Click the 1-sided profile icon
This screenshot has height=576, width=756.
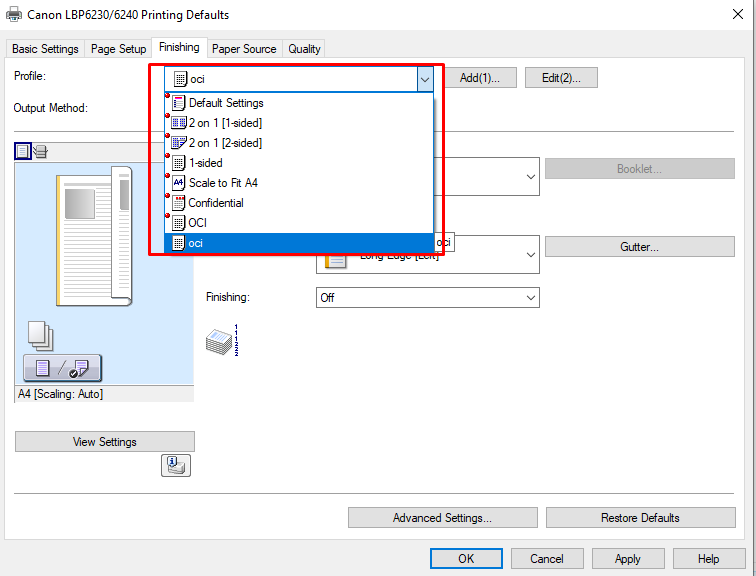(x=179, y=163)
